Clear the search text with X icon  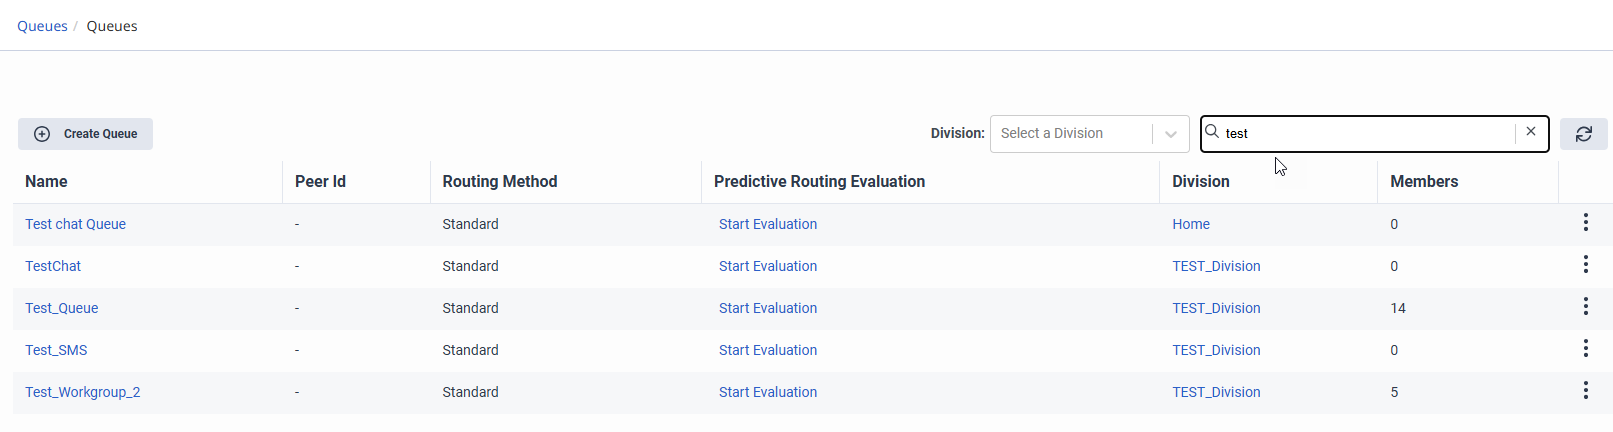(1531, 132)
